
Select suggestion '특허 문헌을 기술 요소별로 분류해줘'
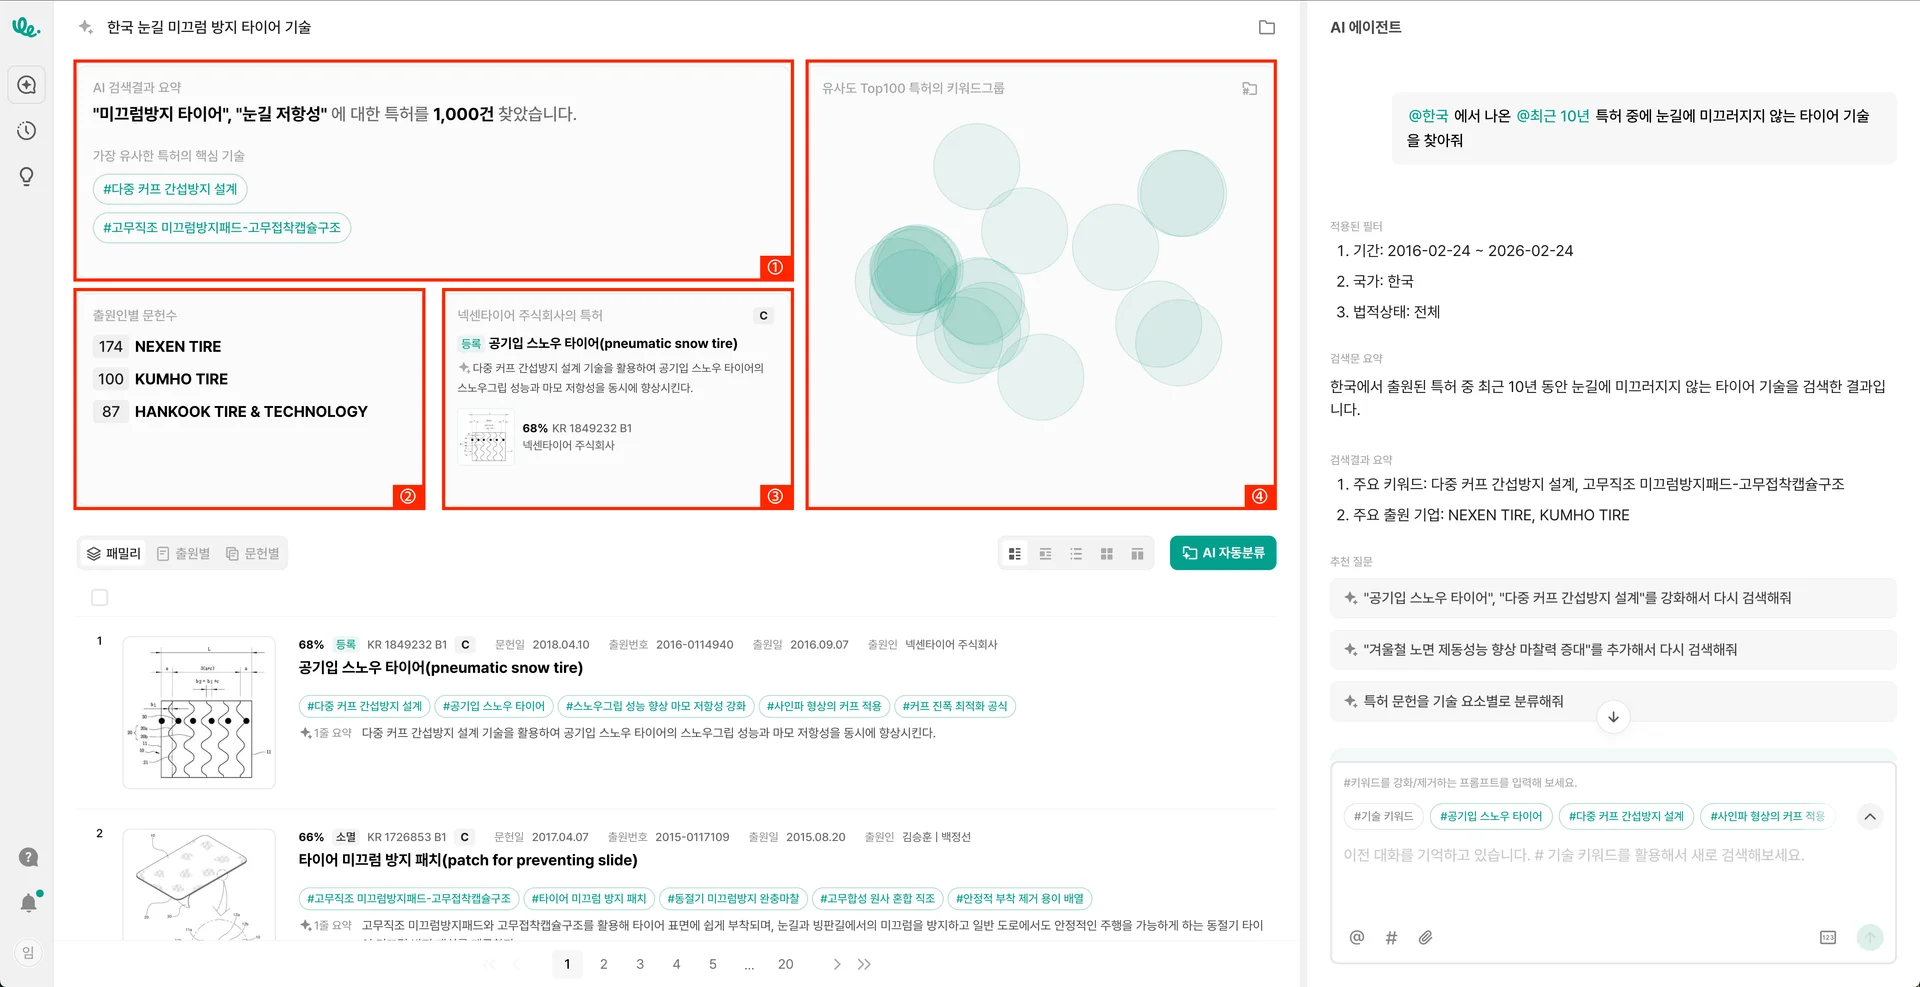(1613, 701)
